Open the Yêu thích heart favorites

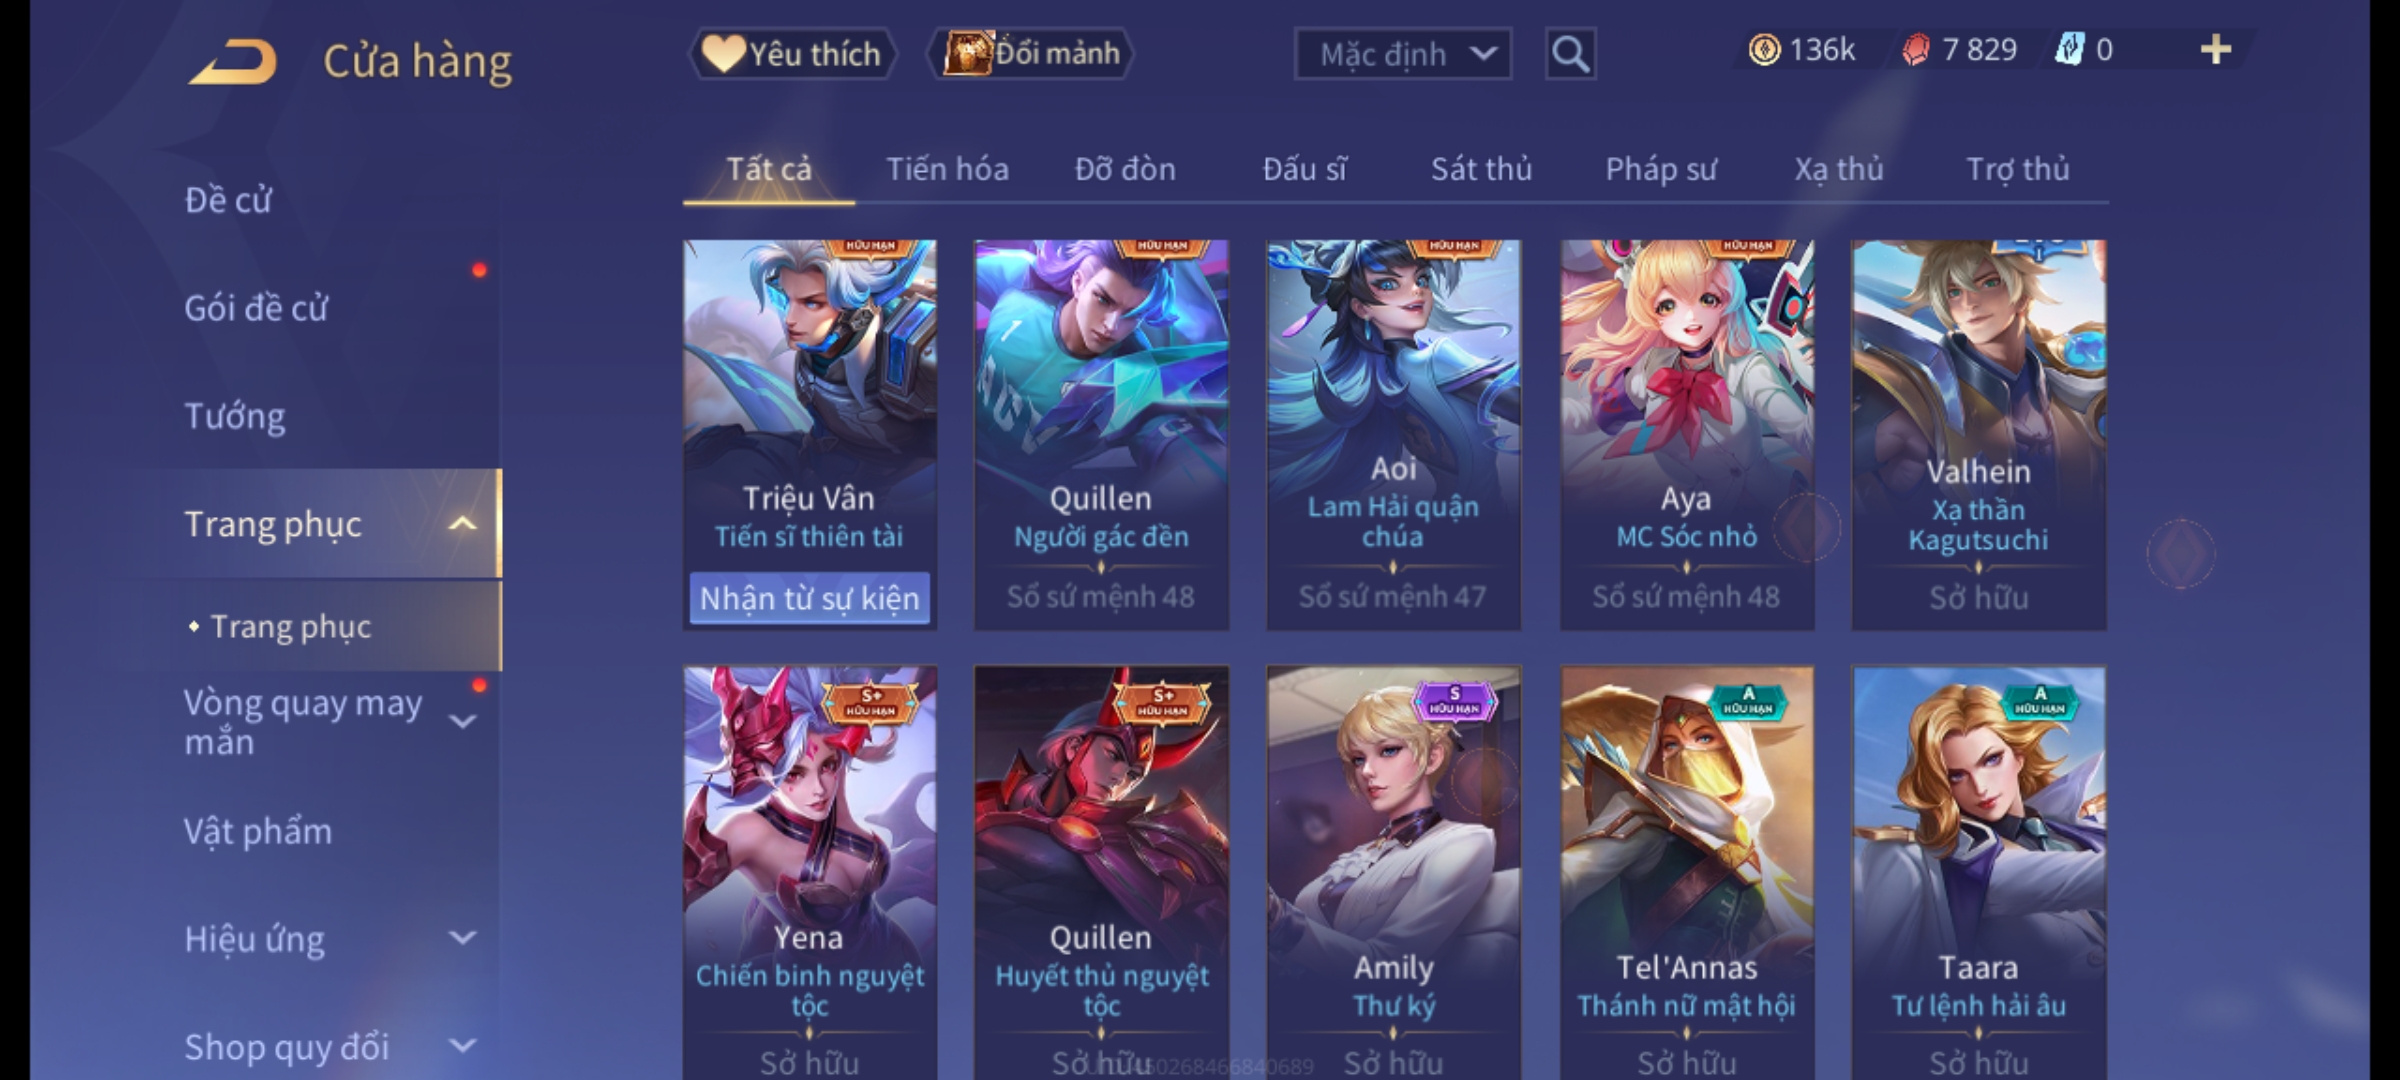[x=792, y=54]
